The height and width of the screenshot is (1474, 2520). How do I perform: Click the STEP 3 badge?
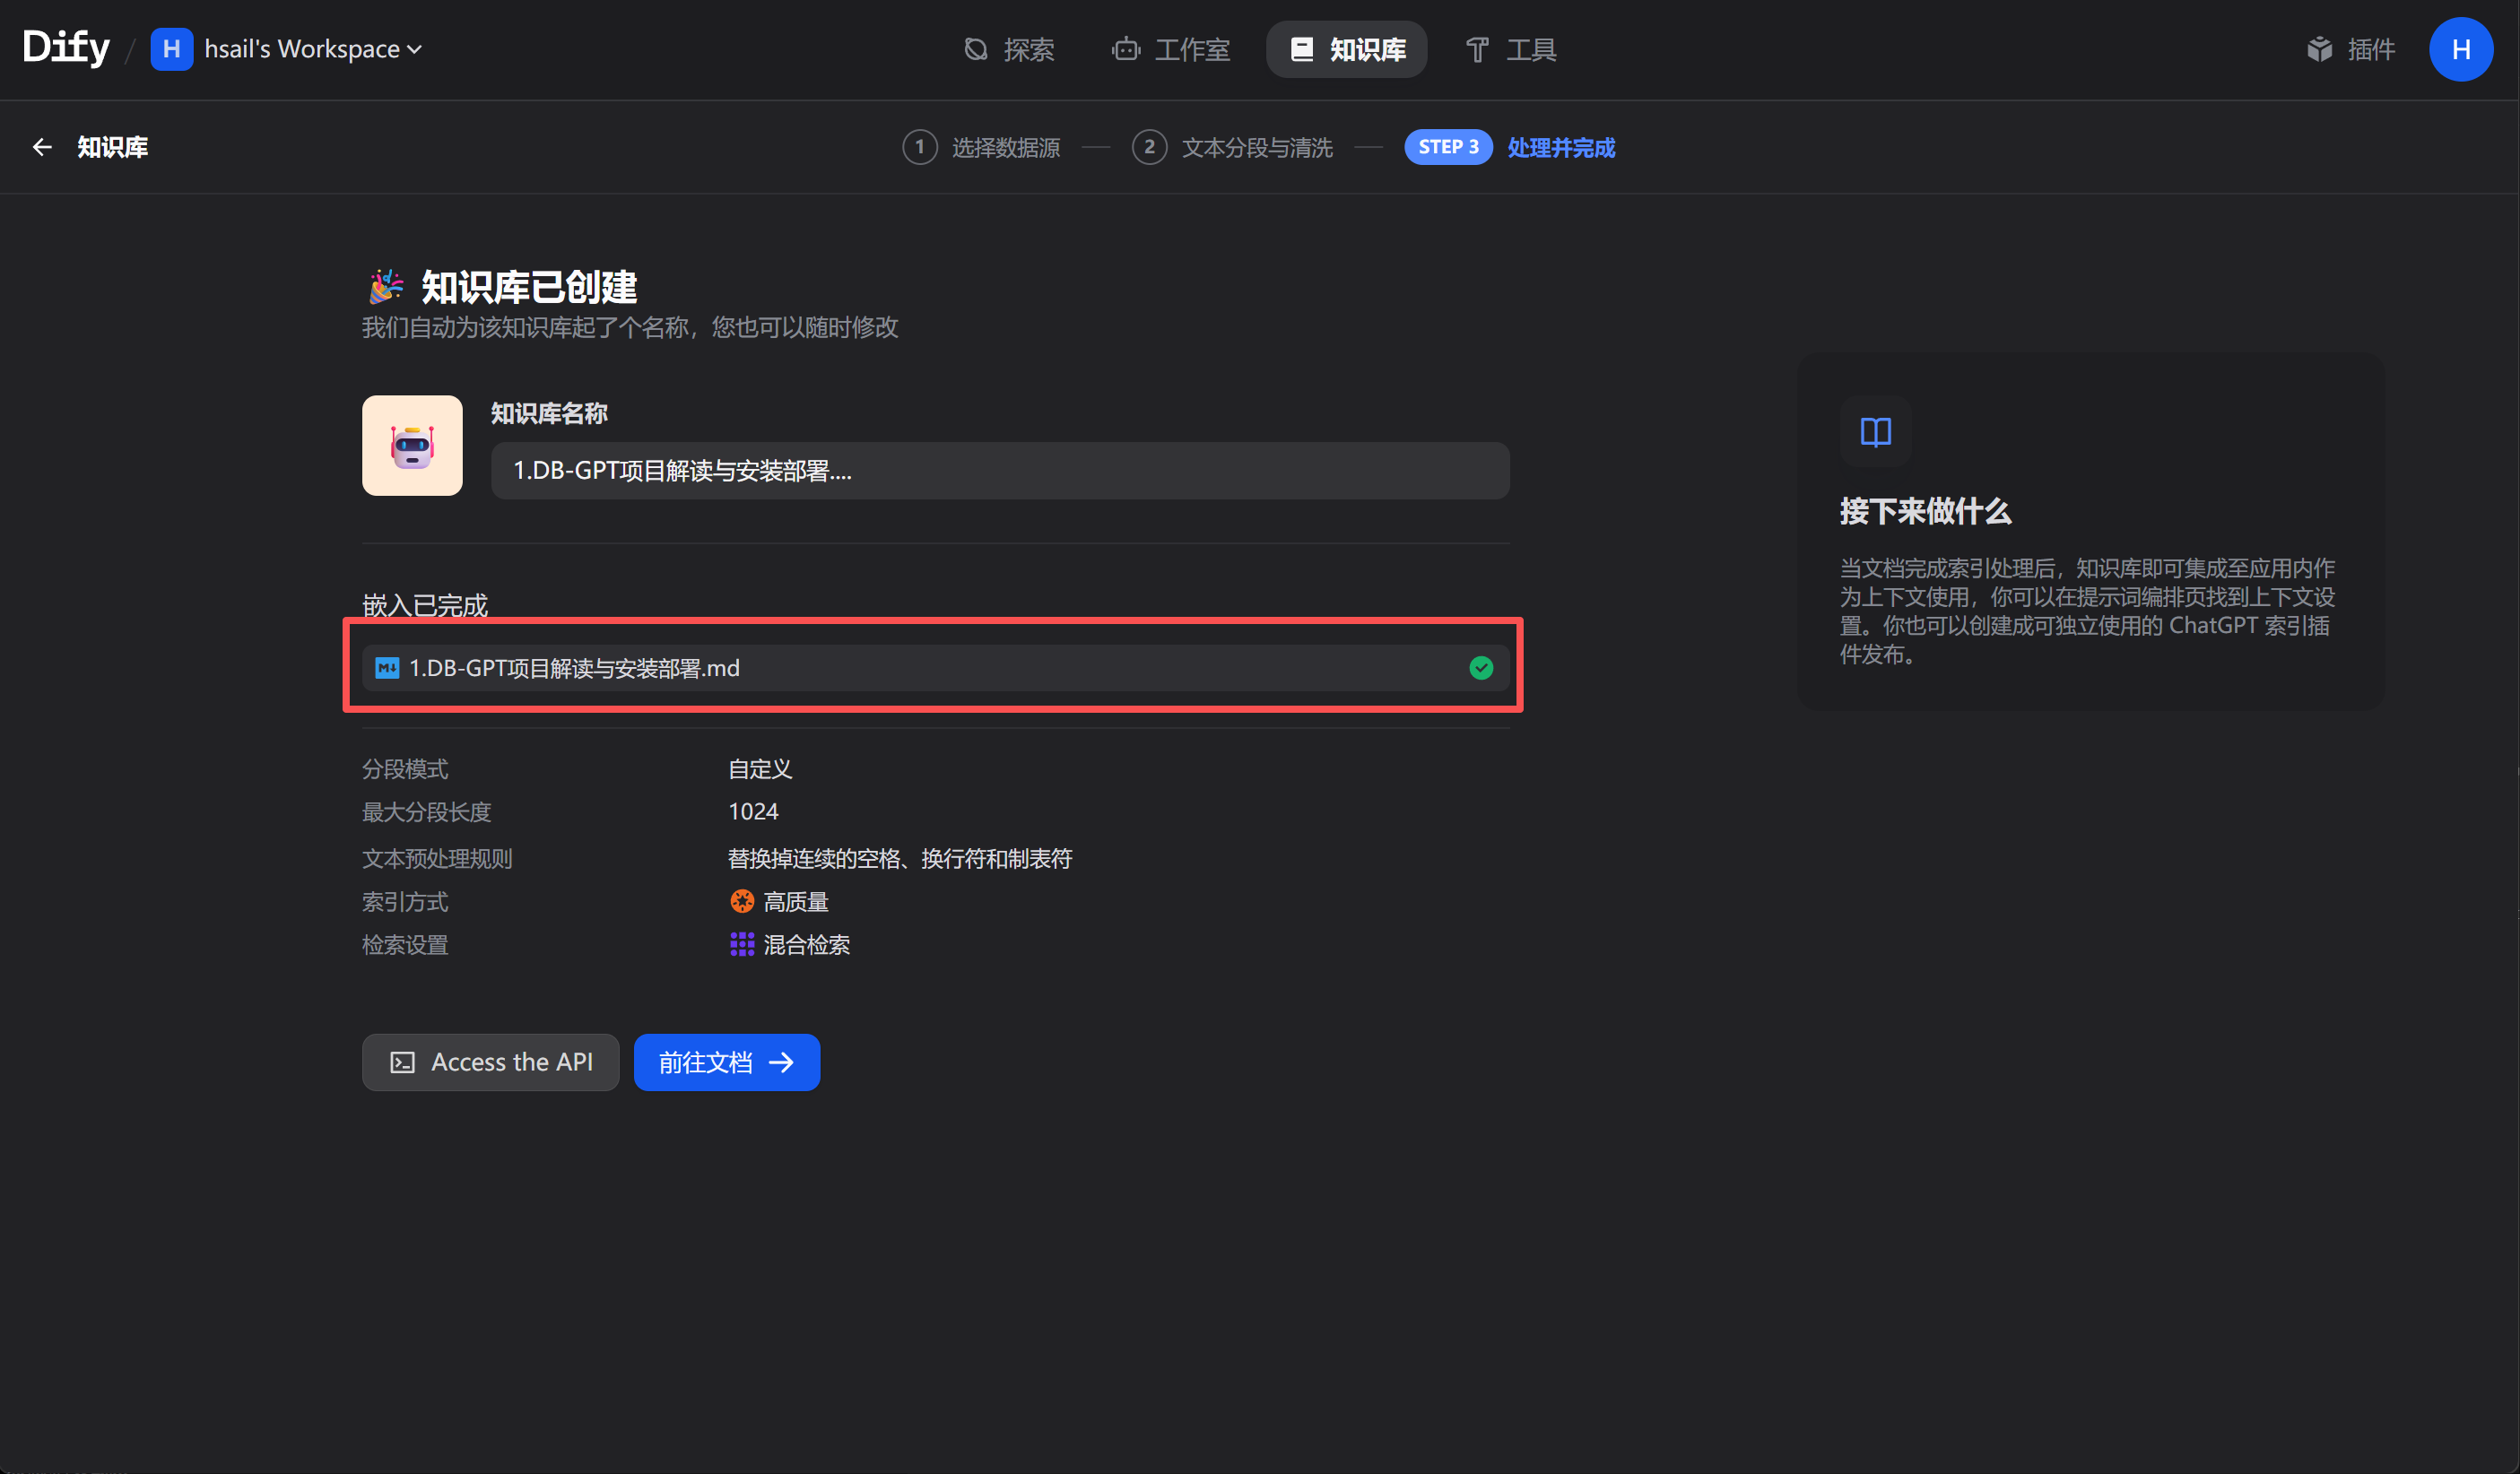(x=1448, y=147)
